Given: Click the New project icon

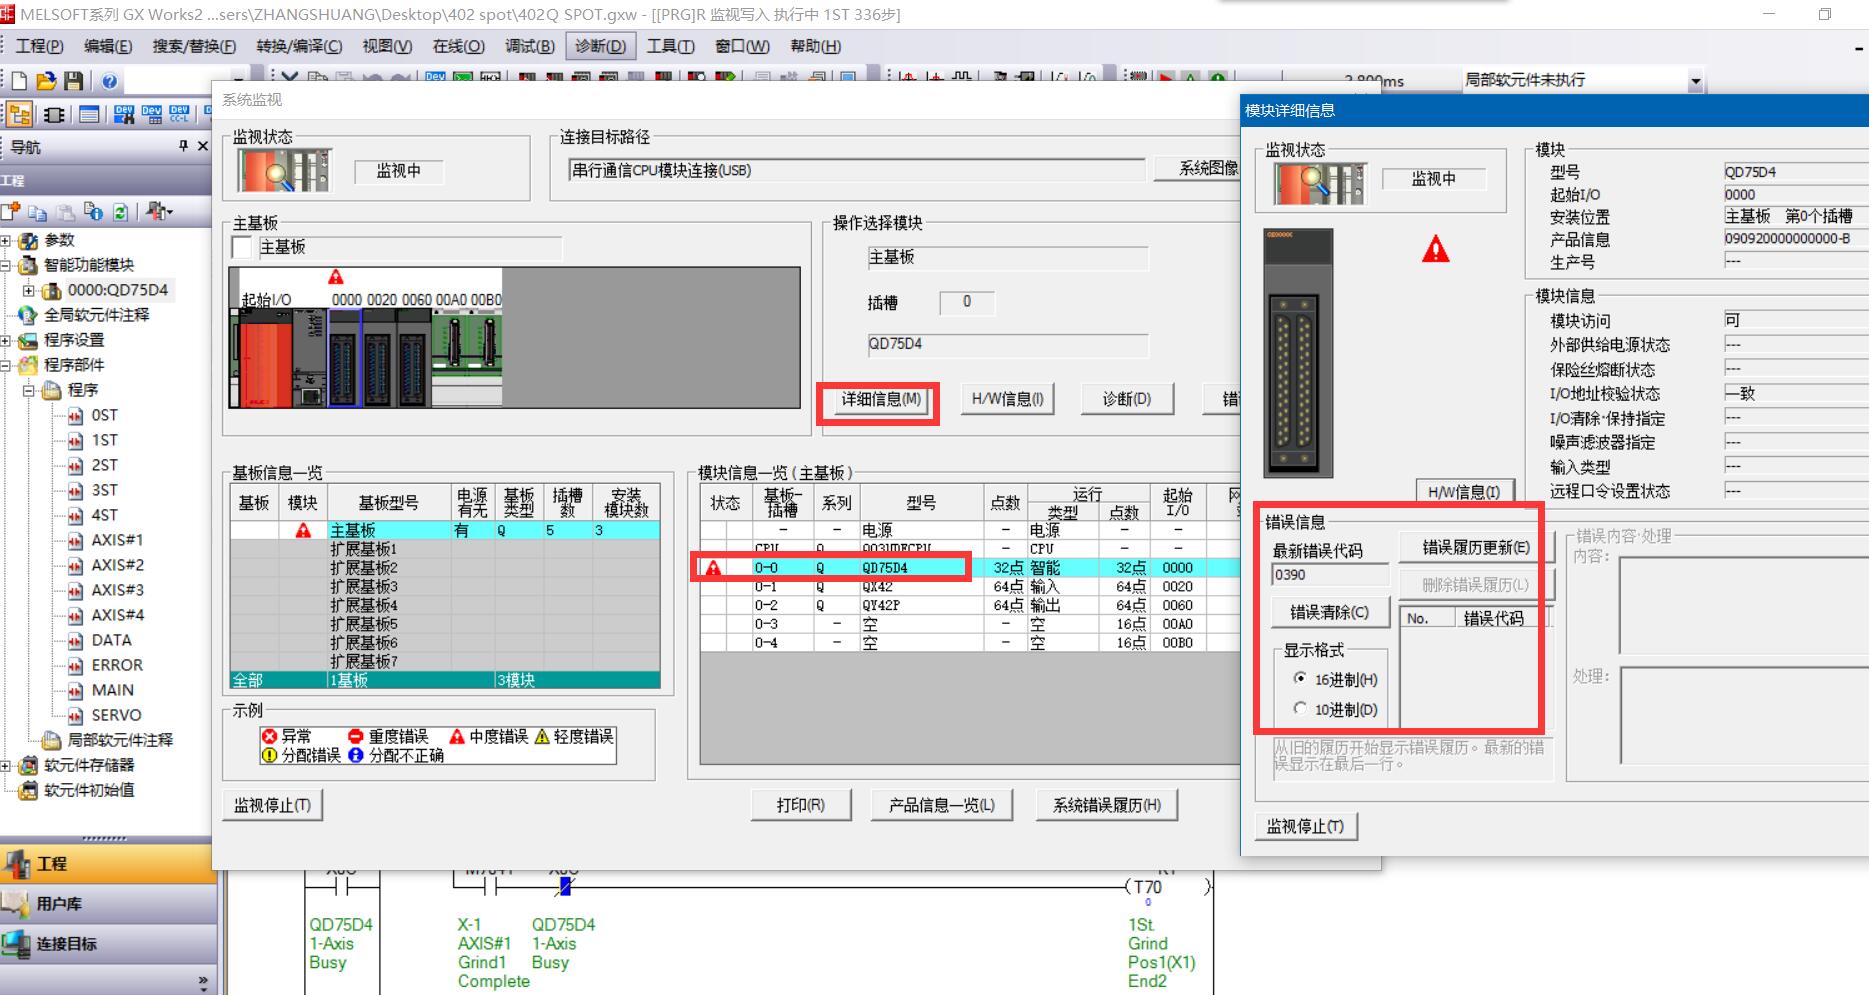Looking at the screenshot, I should 19,81.
